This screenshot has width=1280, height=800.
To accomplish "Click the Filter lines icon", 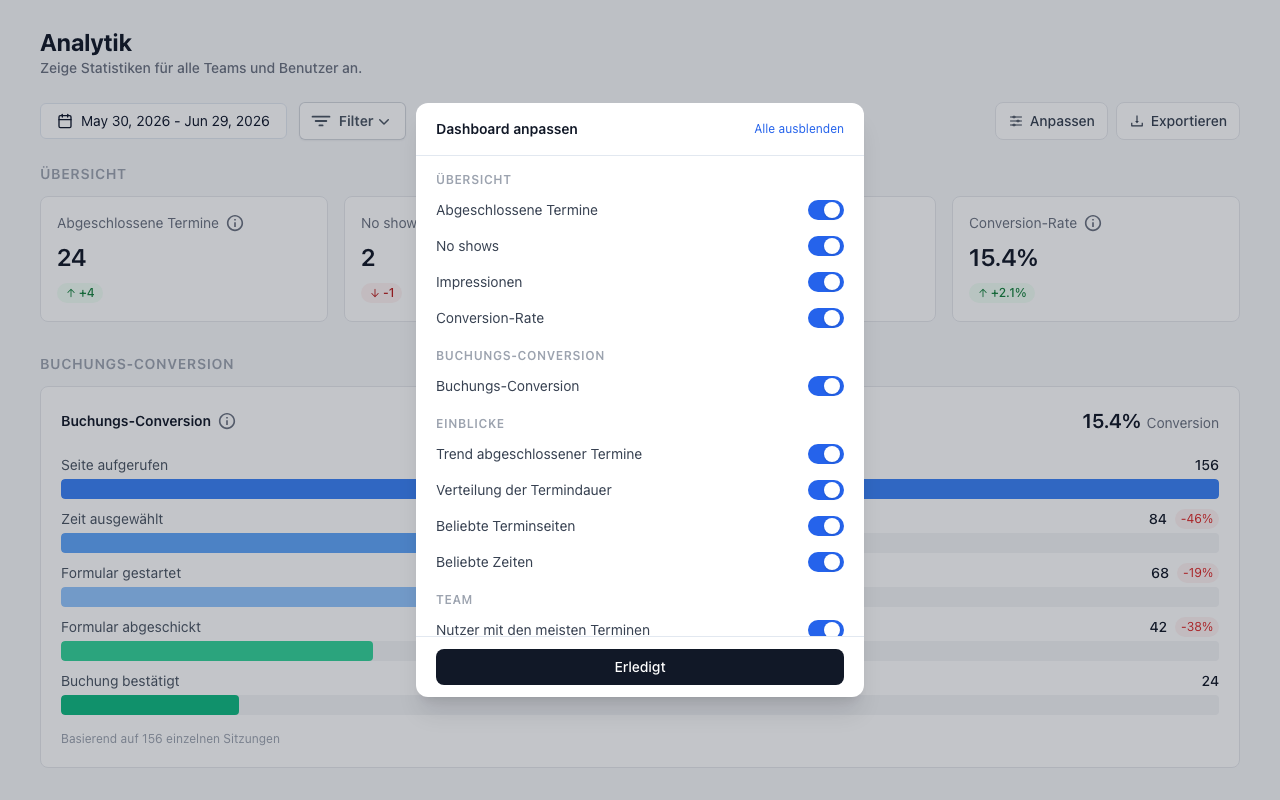I will [321, 121].
